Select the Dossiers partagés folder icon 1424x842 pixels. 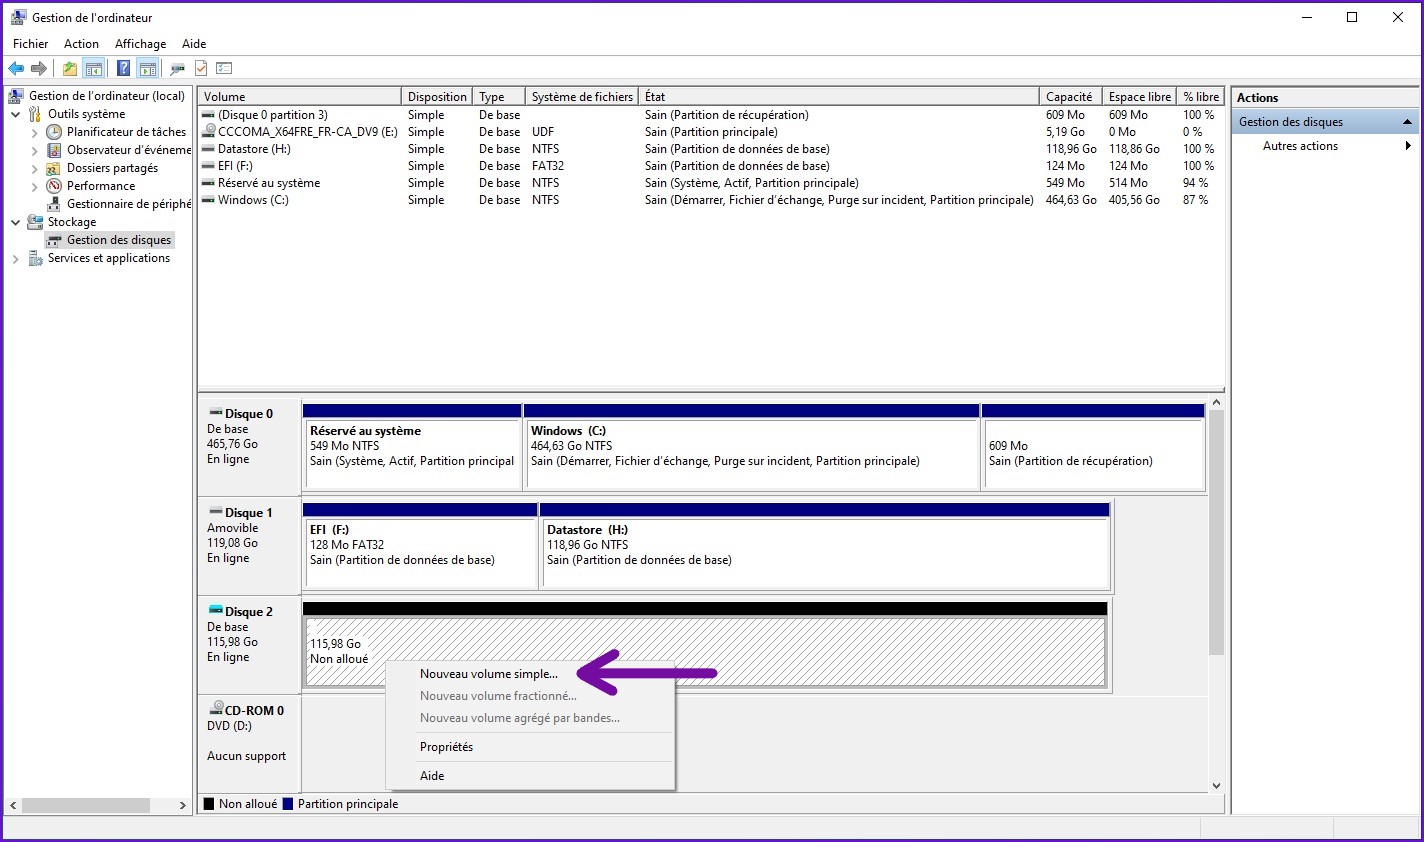pyautogui.click(x=54, y=168)
